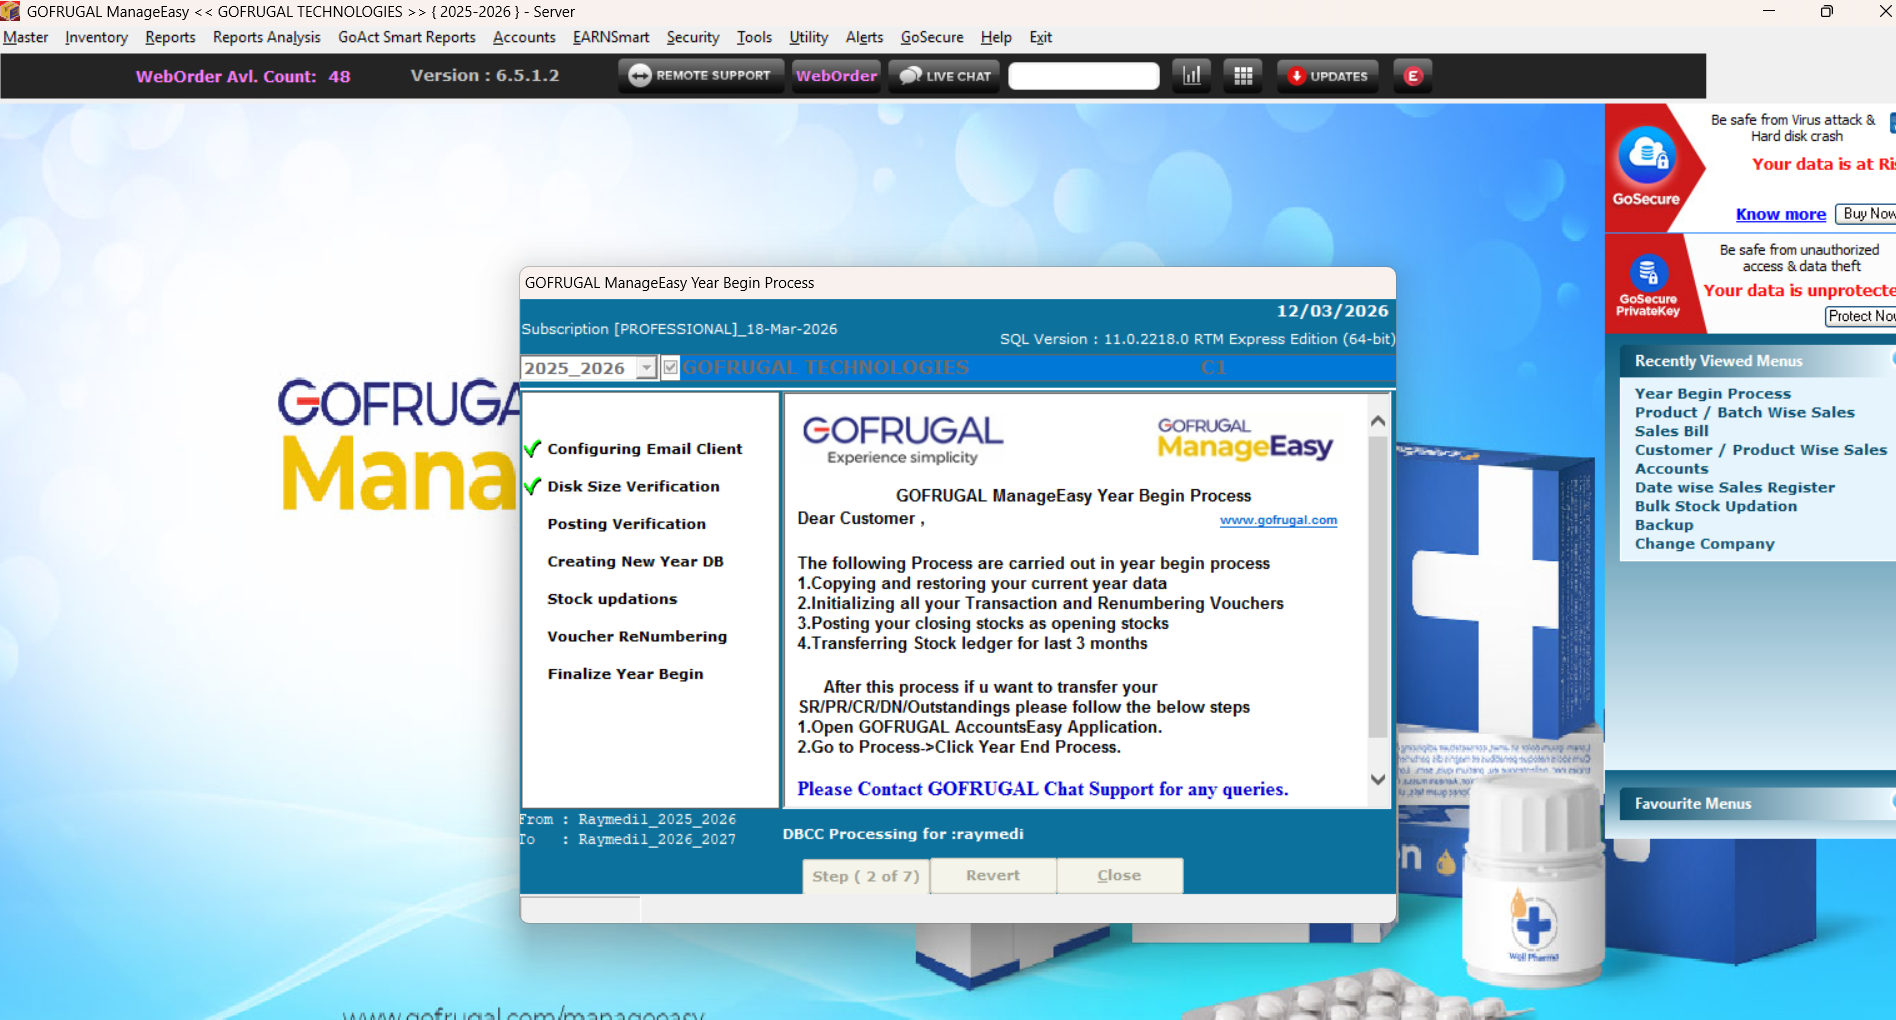The image size is (1896, 1020).
Task: Open Date wise Sales Register
Action: (x=1734, y=488)
